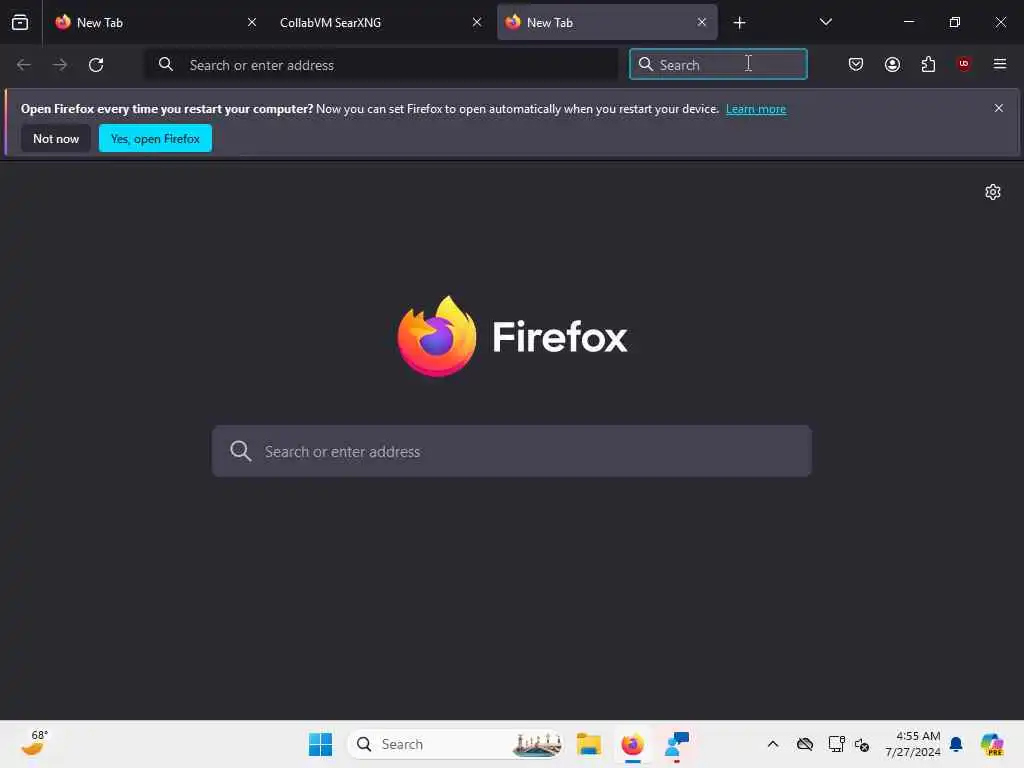Go forward one page
The width and height of the screenshot is (1024, 768).
tap(60, 65)
